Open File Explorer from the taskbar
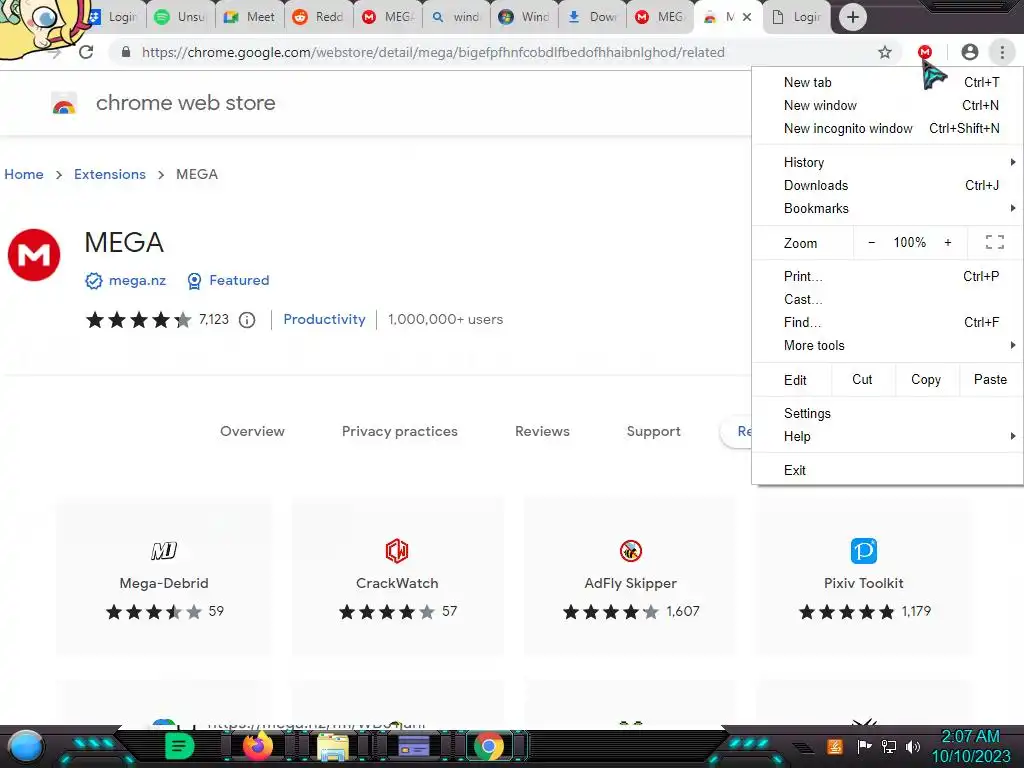The width and height of the screenshot is (1024, 768). coord(333,746)
